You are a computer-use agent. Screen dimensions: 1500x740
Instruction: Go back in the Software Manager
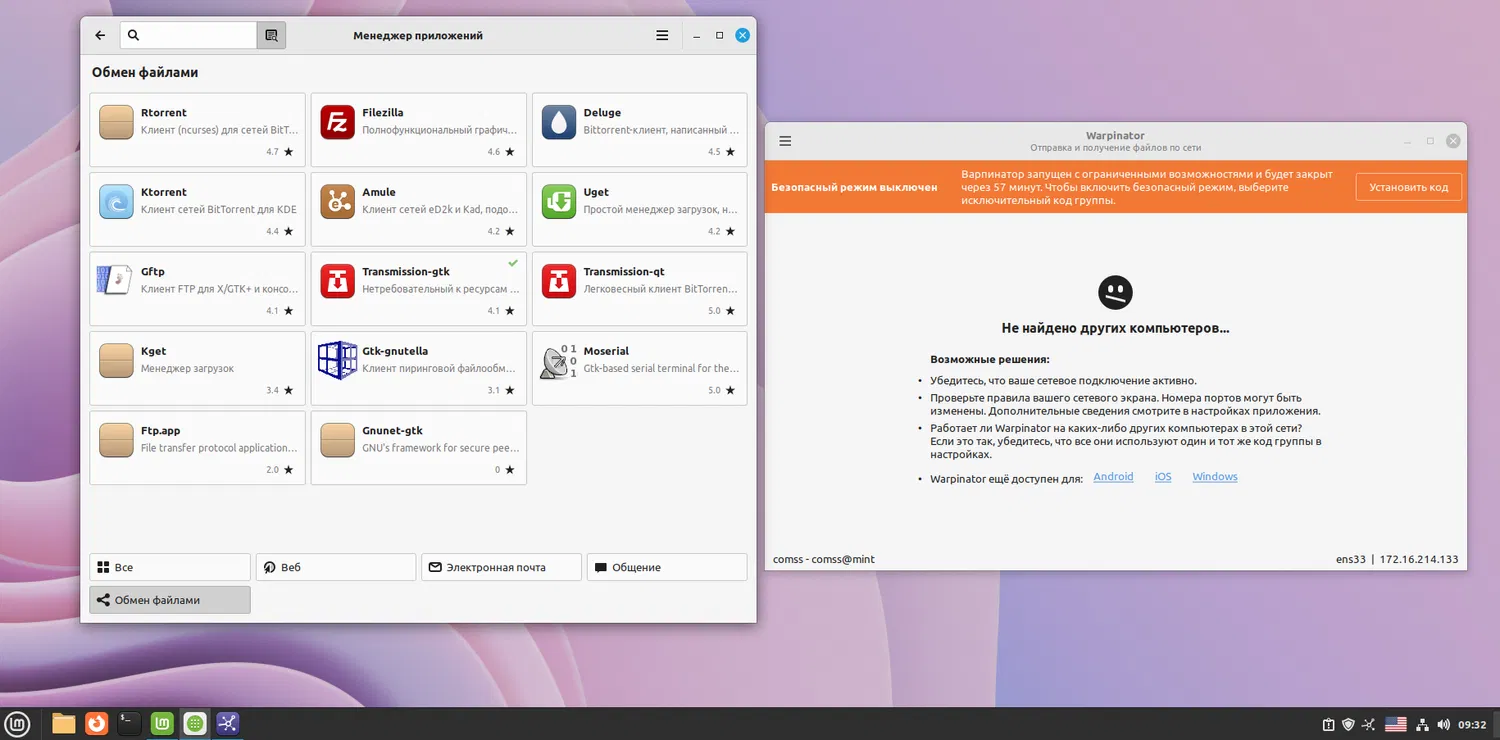[x=100, y=35]
